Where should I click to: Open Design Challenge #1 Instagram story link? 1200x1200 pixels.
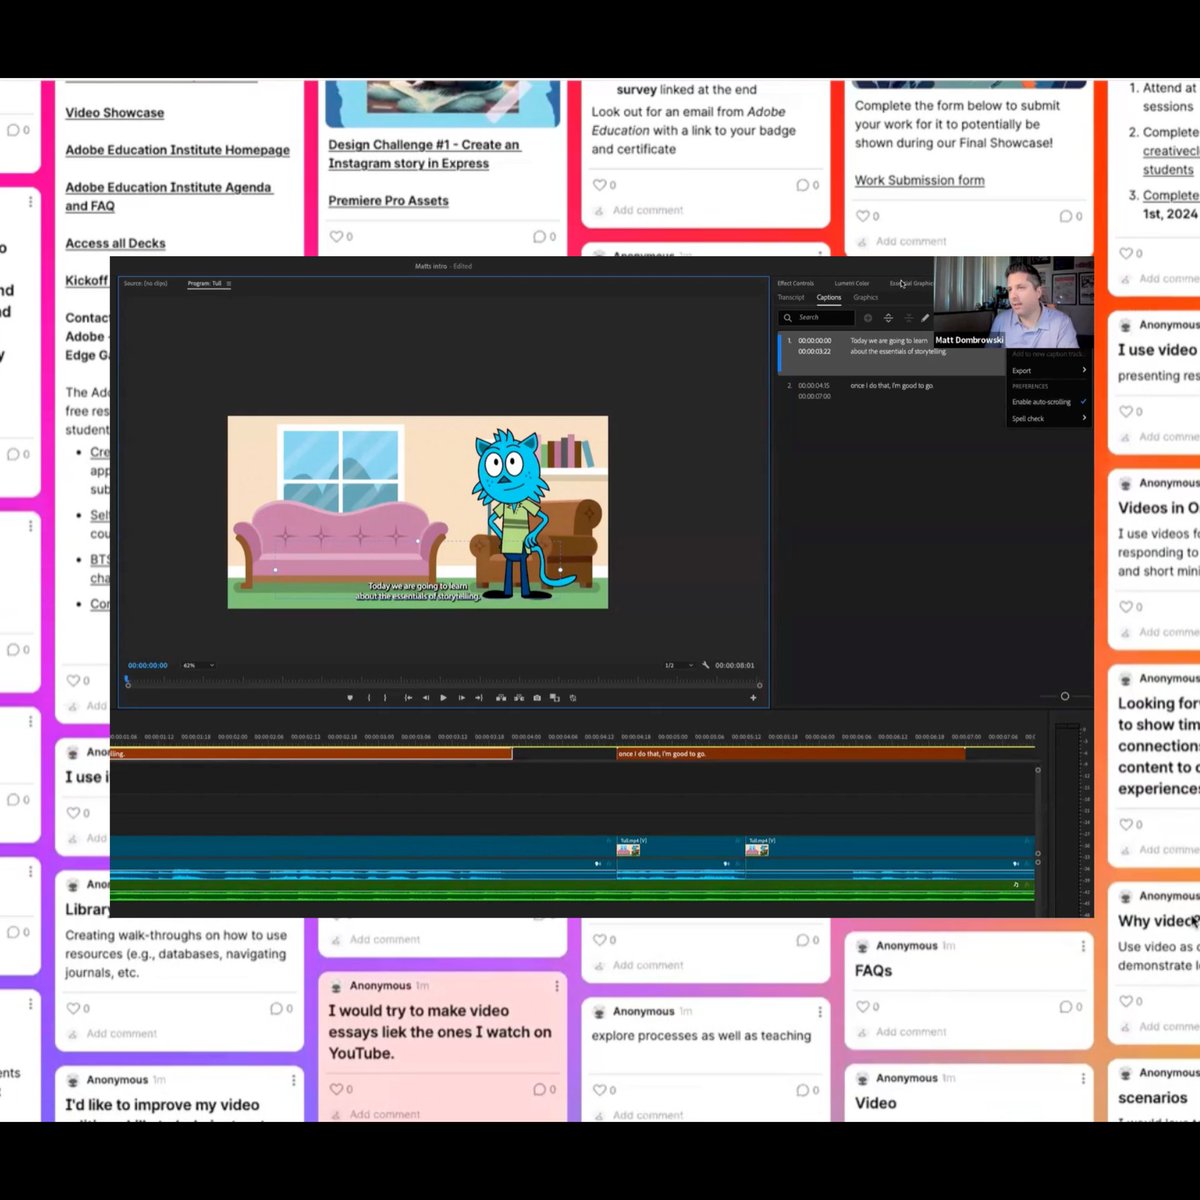(x=424, y=154)
